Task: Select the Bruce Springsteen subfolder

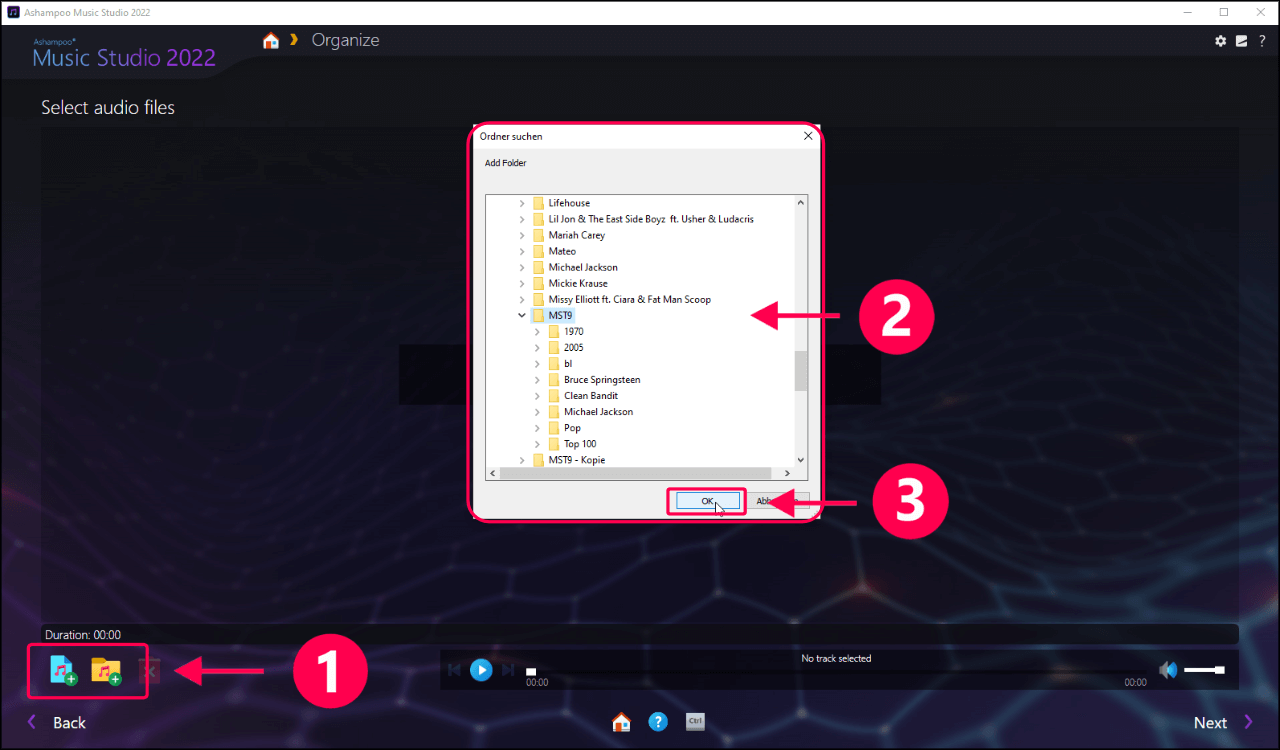Action: click(x=602, y=379)
